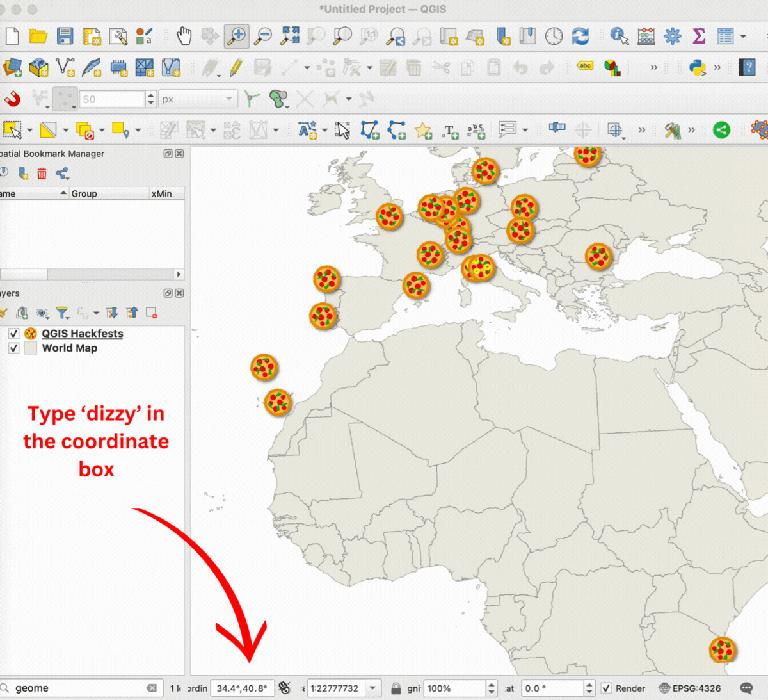Expand Select by Location dropdown arrow
This screenshot has width=768, height=700.
tap(138, 130)
